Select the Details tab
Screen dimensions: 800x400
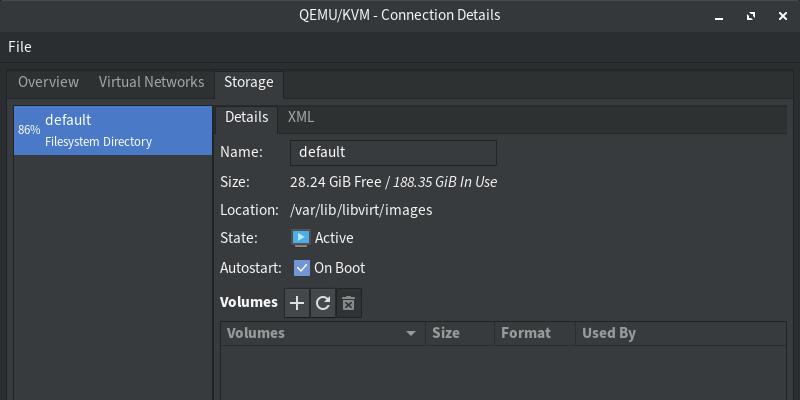246,117
